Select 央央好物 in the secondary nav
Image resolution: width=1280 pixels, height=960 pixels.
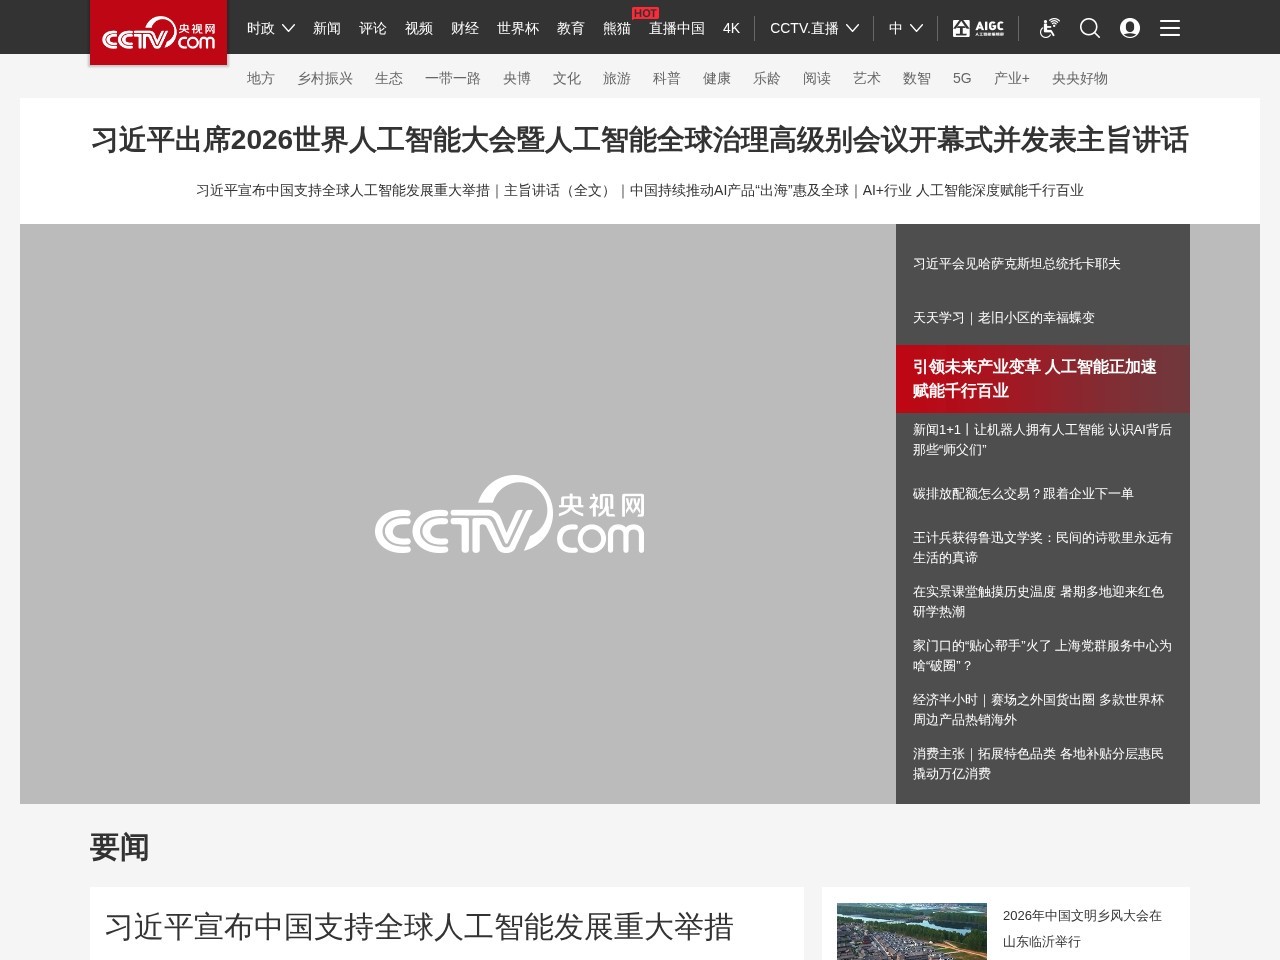1080,78
